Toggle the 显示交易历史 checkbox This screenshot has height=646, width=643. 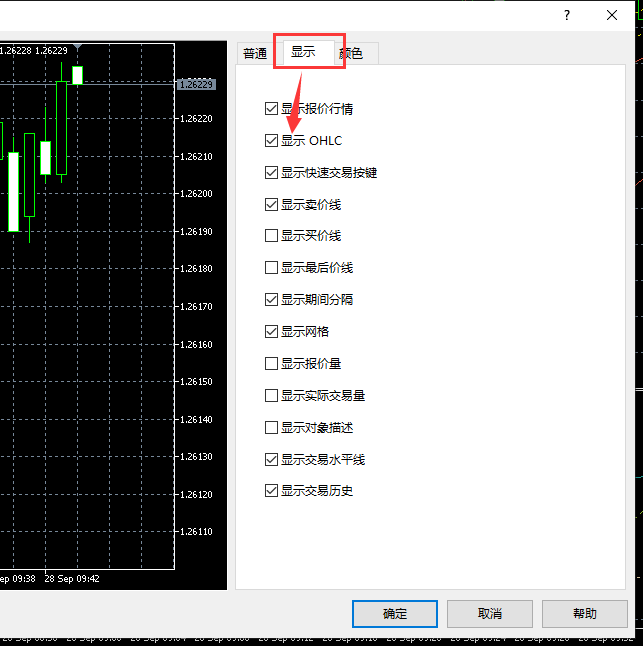(x=271, y=491)
